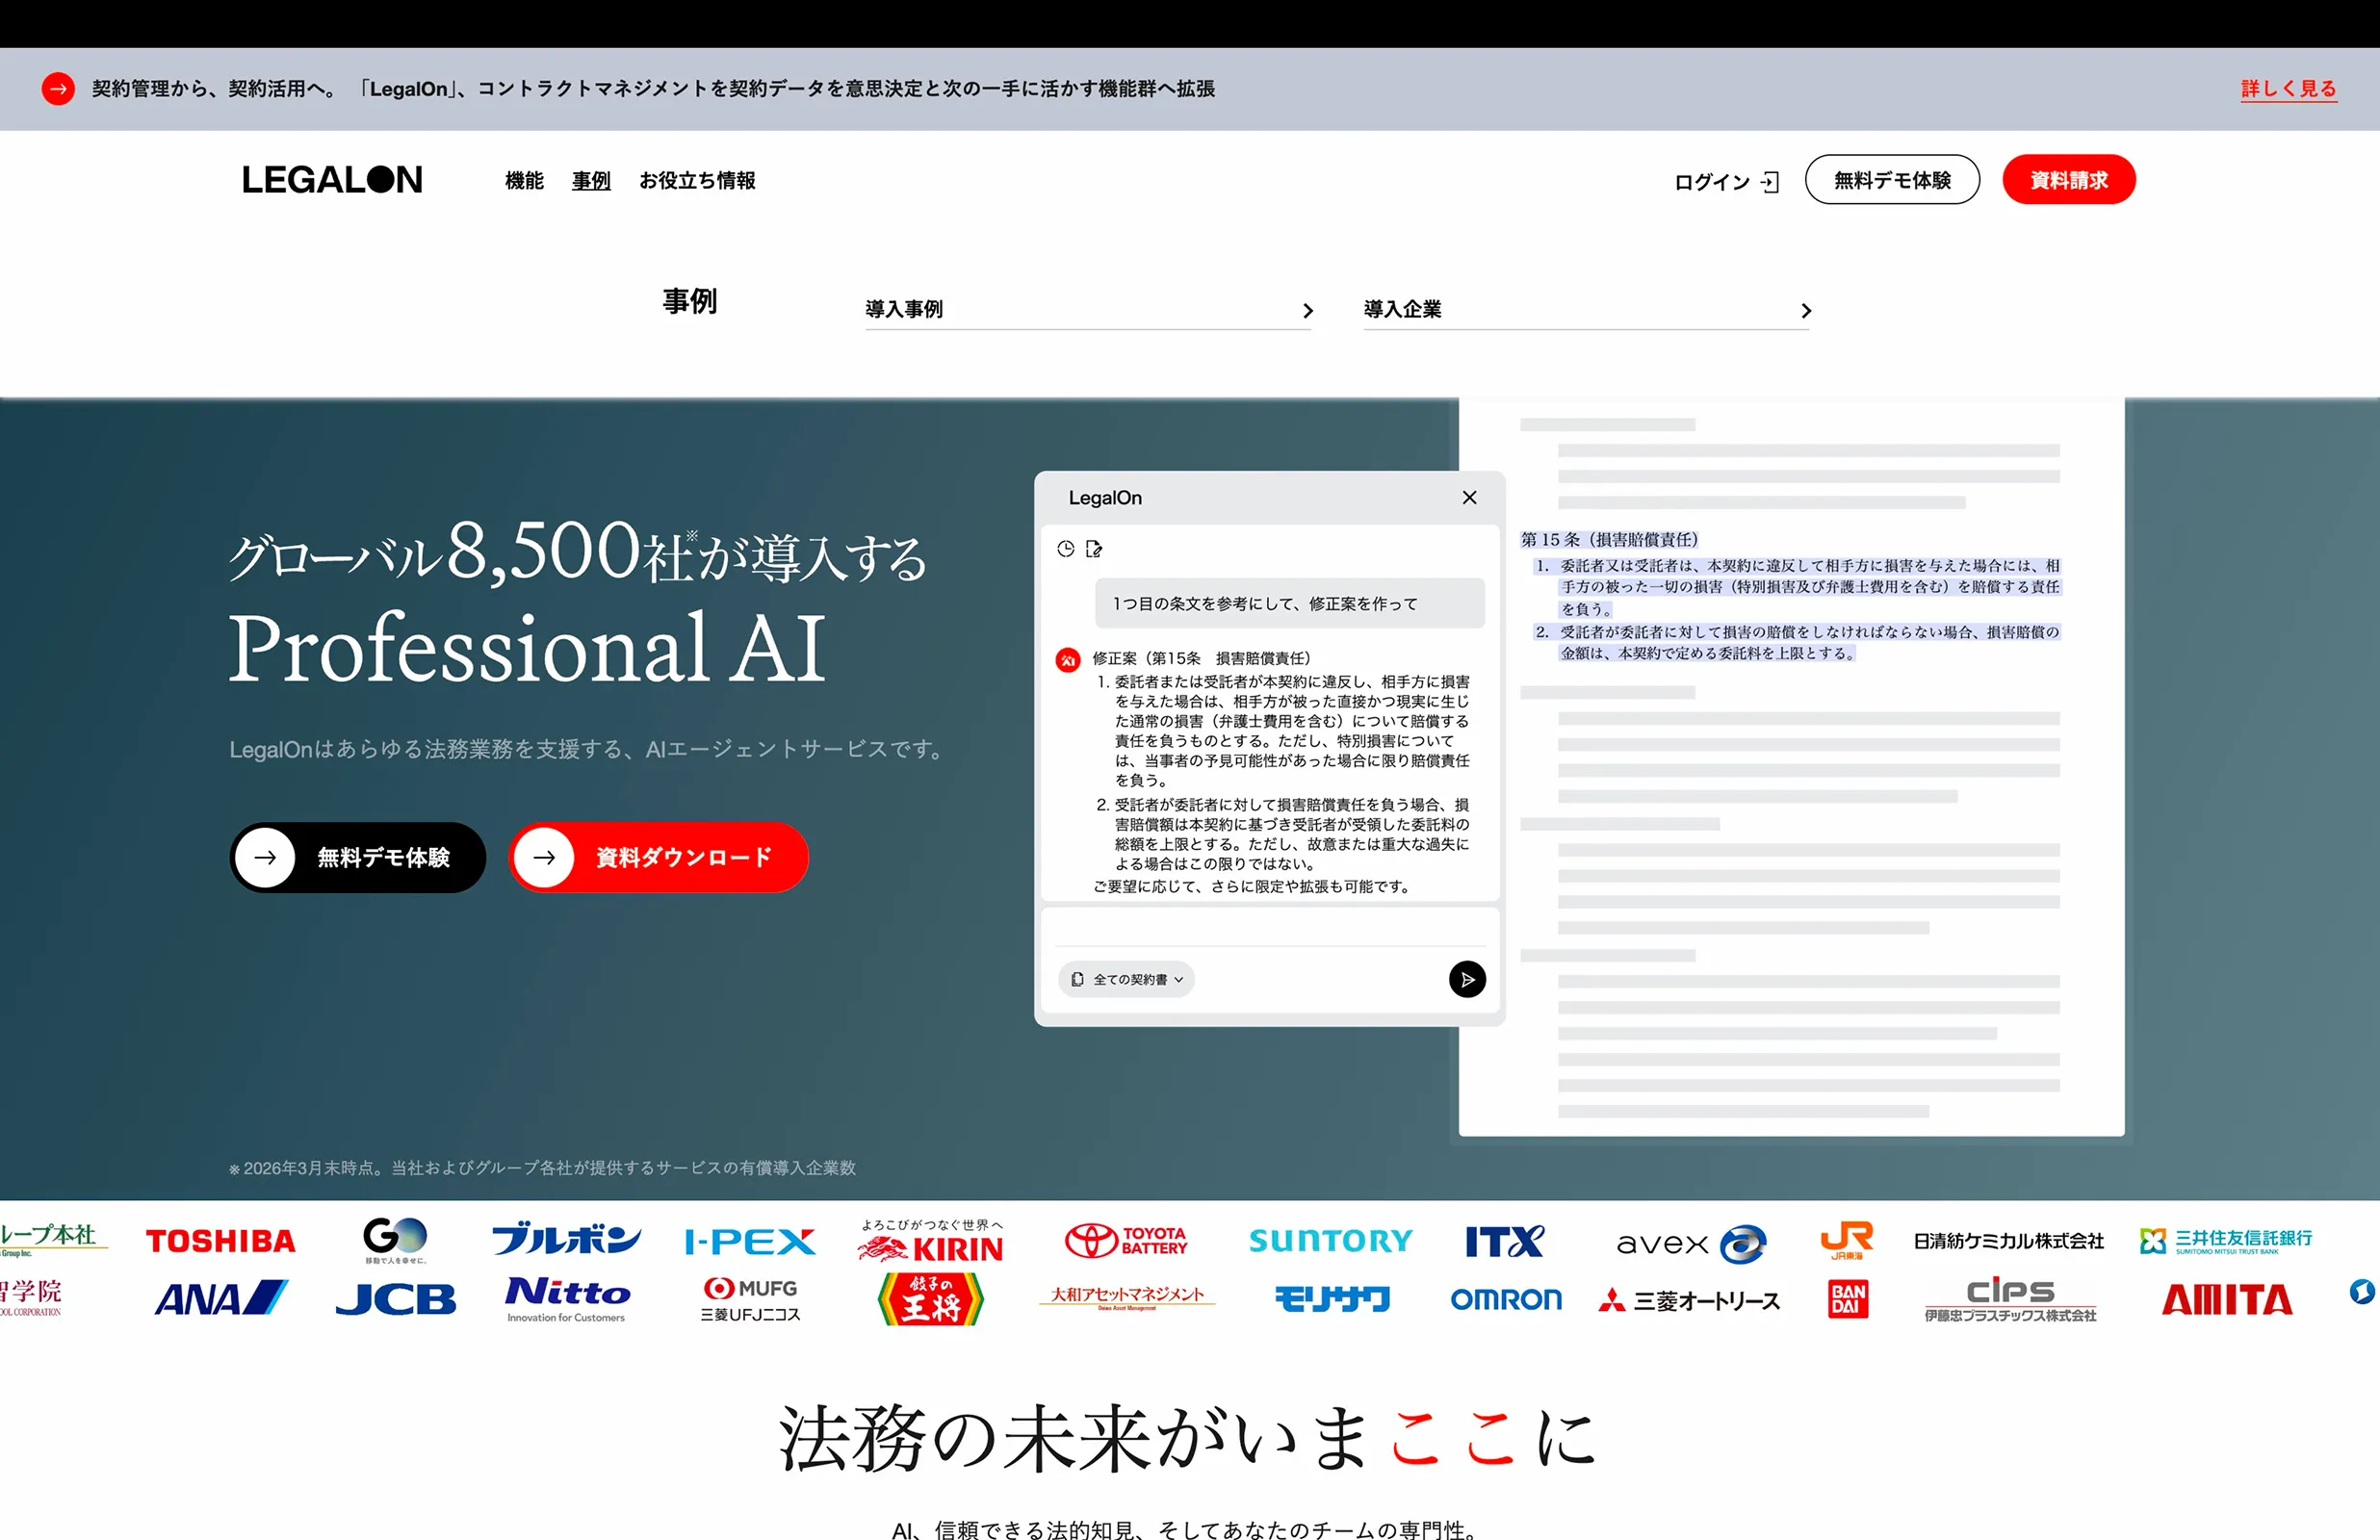The image size is (2380, 1540).
Task: Click the ブルボン logo
Action: tap(566, 1240)
